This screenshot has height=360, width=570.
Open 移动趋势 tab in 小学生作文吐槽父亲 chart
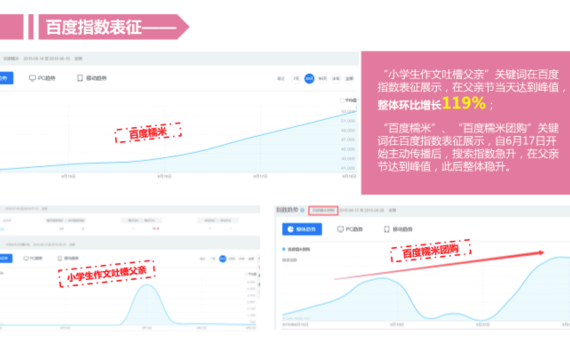click(x=68, y=258)
